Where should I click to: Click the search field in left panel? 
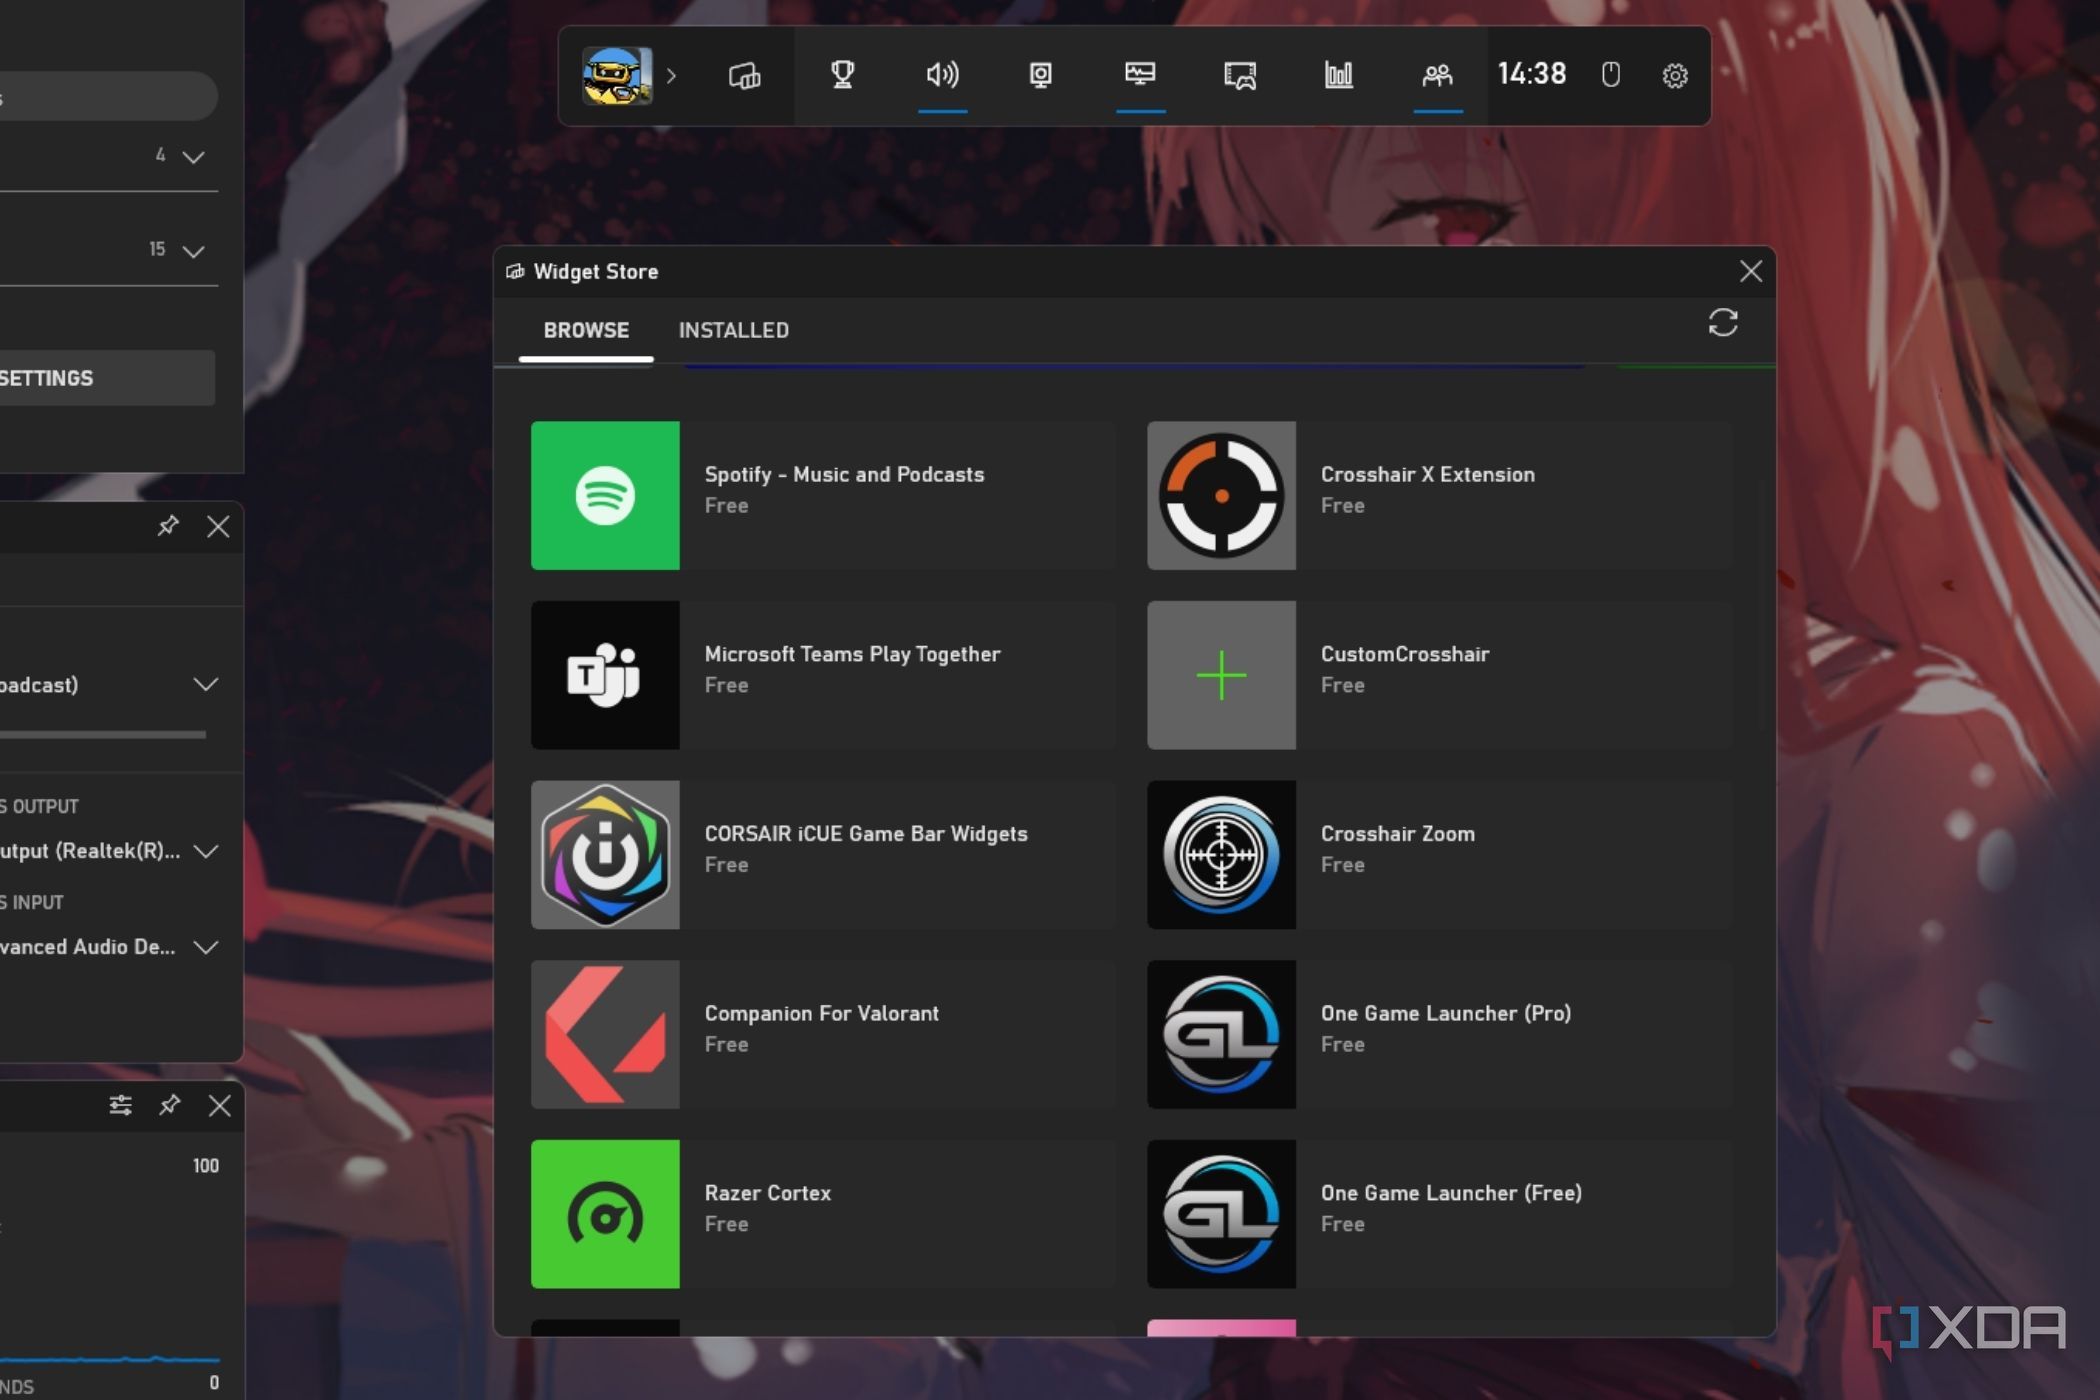(107, 97)
